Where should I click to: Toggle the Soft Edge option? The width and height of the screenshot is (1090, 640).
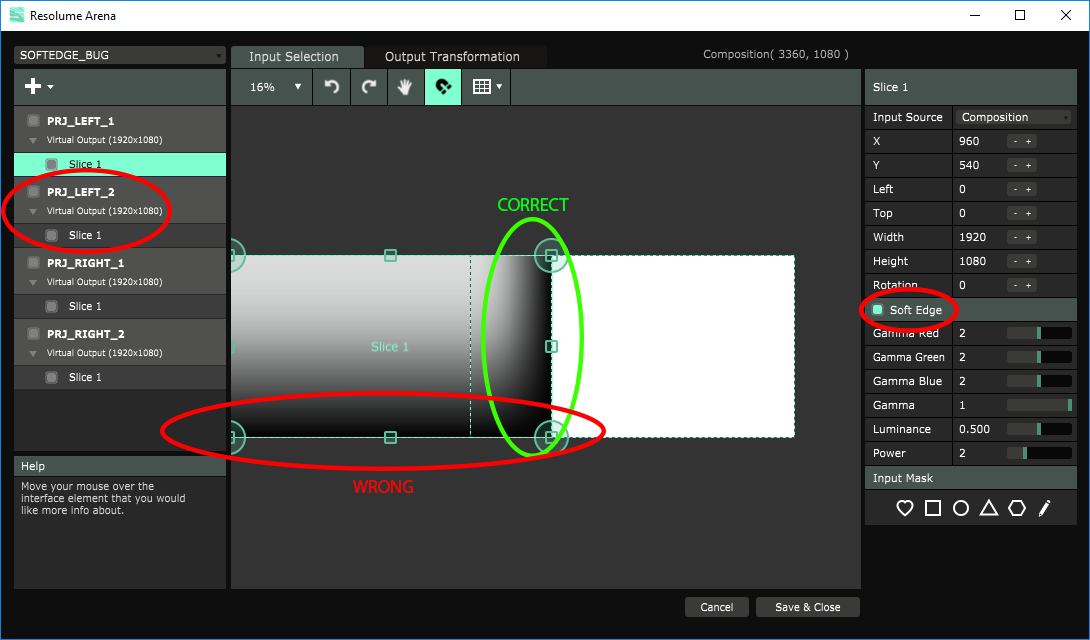[x=878, y=310]
